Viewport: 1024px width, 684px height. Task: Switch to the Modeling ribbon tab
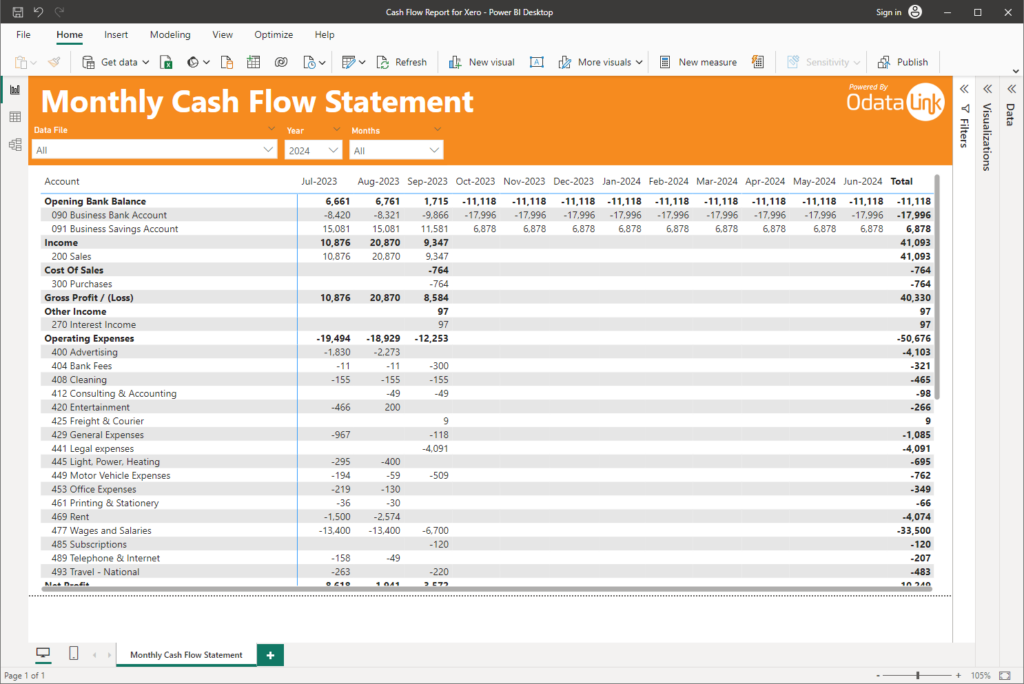coord(170,34)
